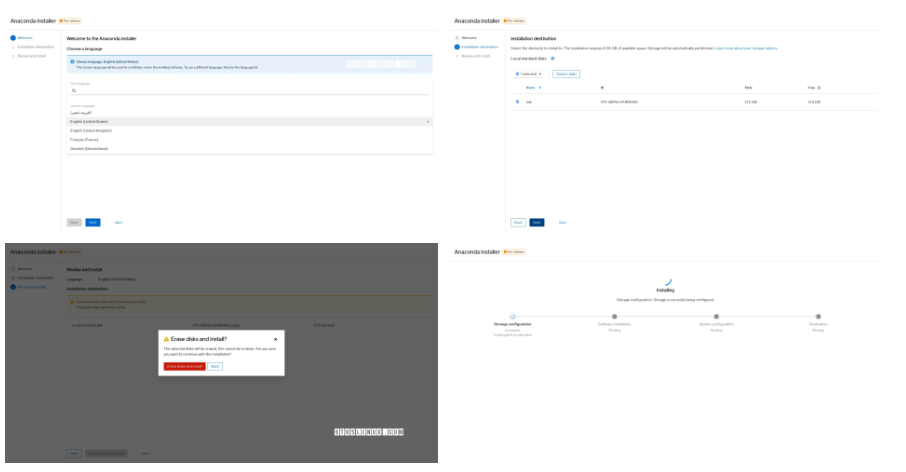Toggle the sda disk checkbox
The image size is (906, 472).
coord(517,102)
